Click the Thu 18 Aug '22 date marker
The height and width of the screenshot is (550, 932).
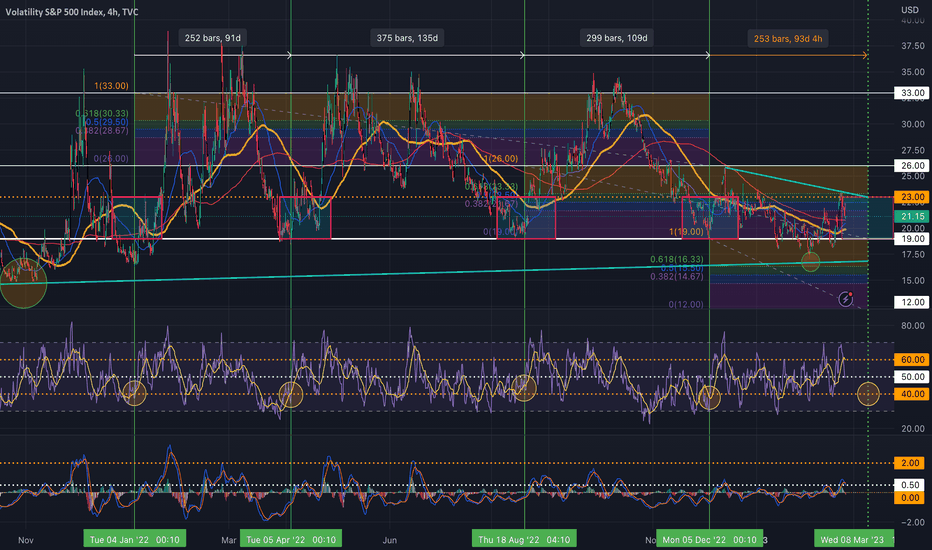524,539
